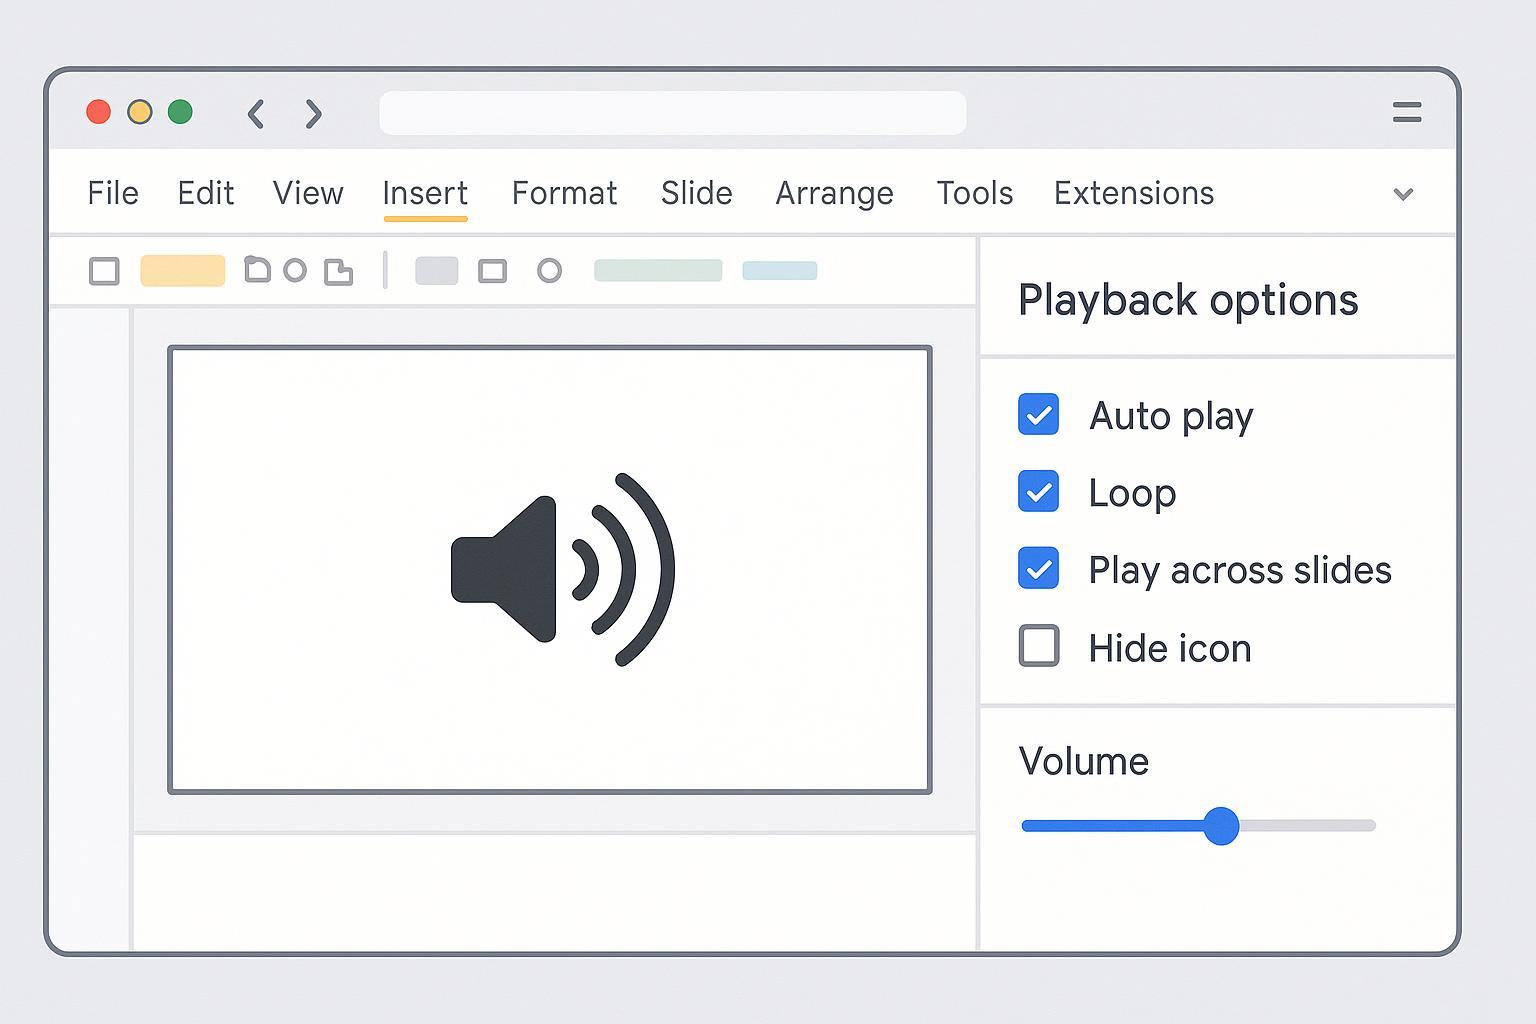Click the first square outline toolbar icon
Screen dimensions: 1536x1024
pos(104,271)
